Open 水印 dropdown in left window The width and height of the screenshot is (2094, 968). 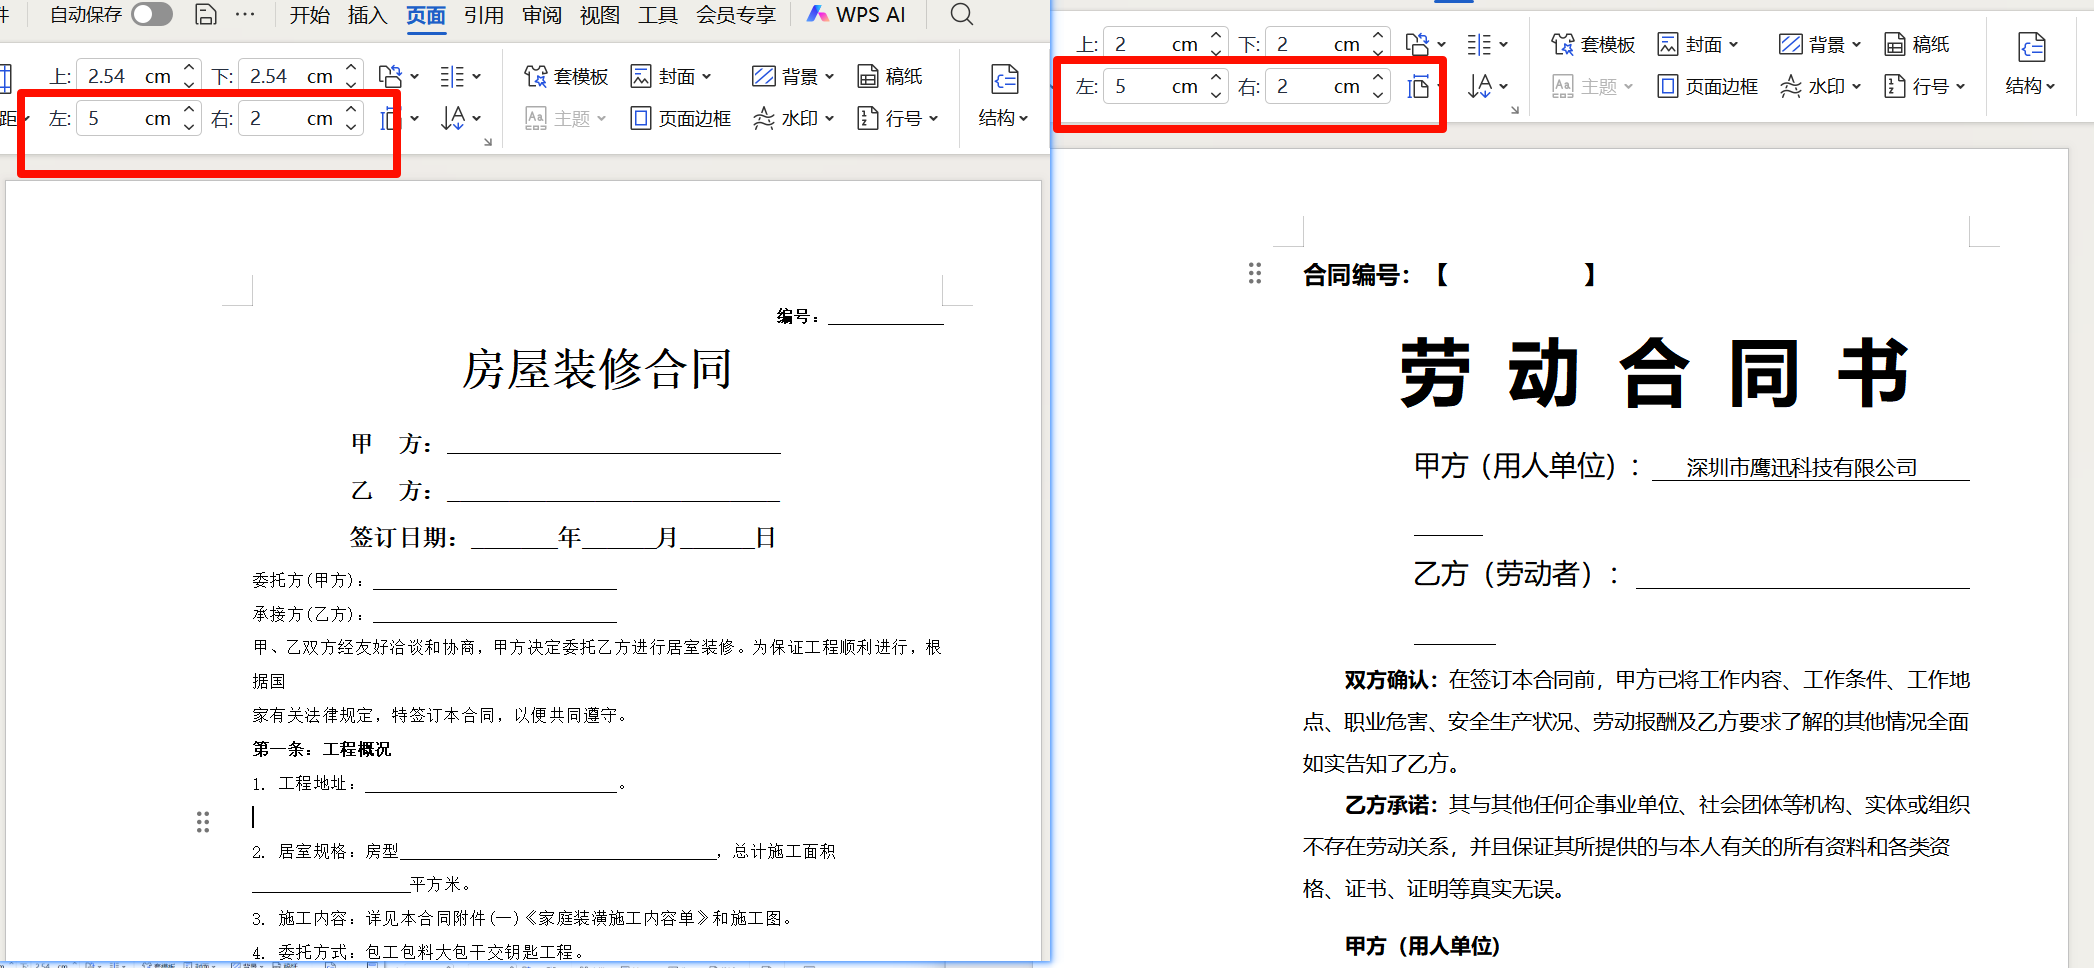pos(793,118)
